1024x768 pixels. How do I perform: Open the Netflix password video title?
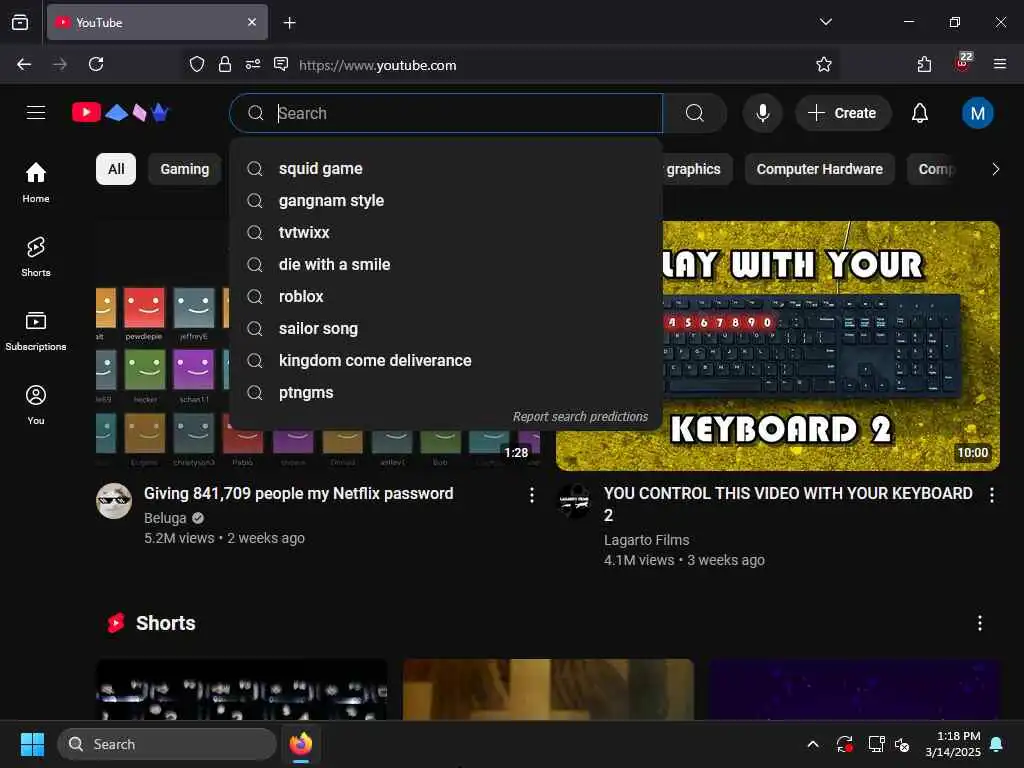pyautogui.click(x=298, y=494)
